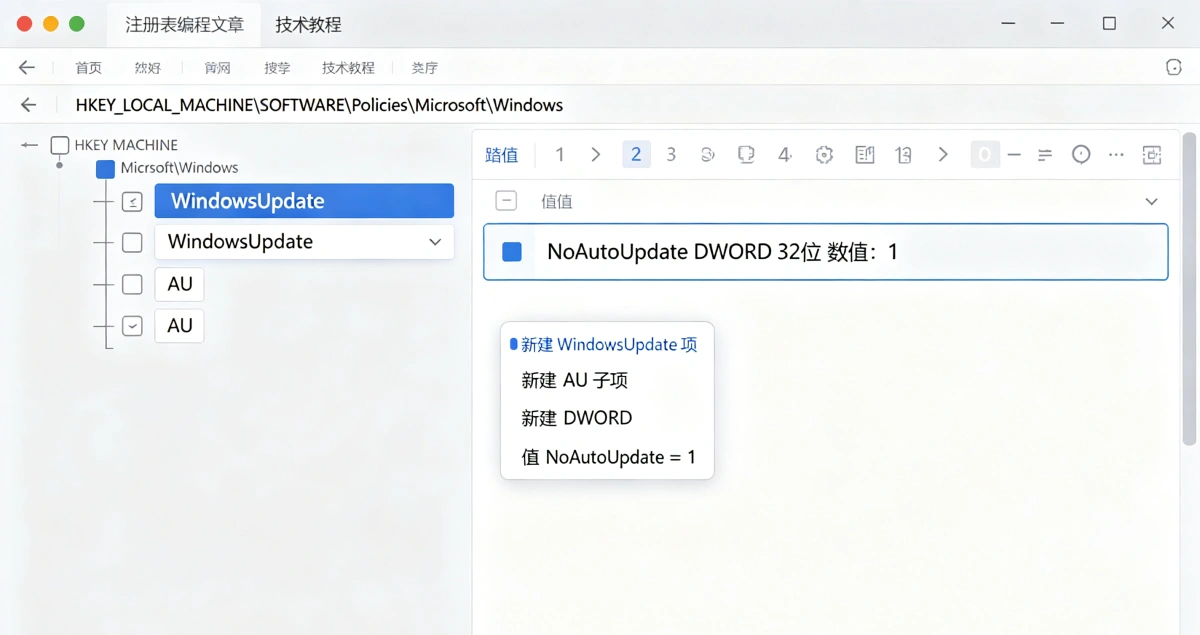Select the highlighted WindowsUpdate tree item
The width and height of the screenshot is (1200, 635).
(304, 201)
